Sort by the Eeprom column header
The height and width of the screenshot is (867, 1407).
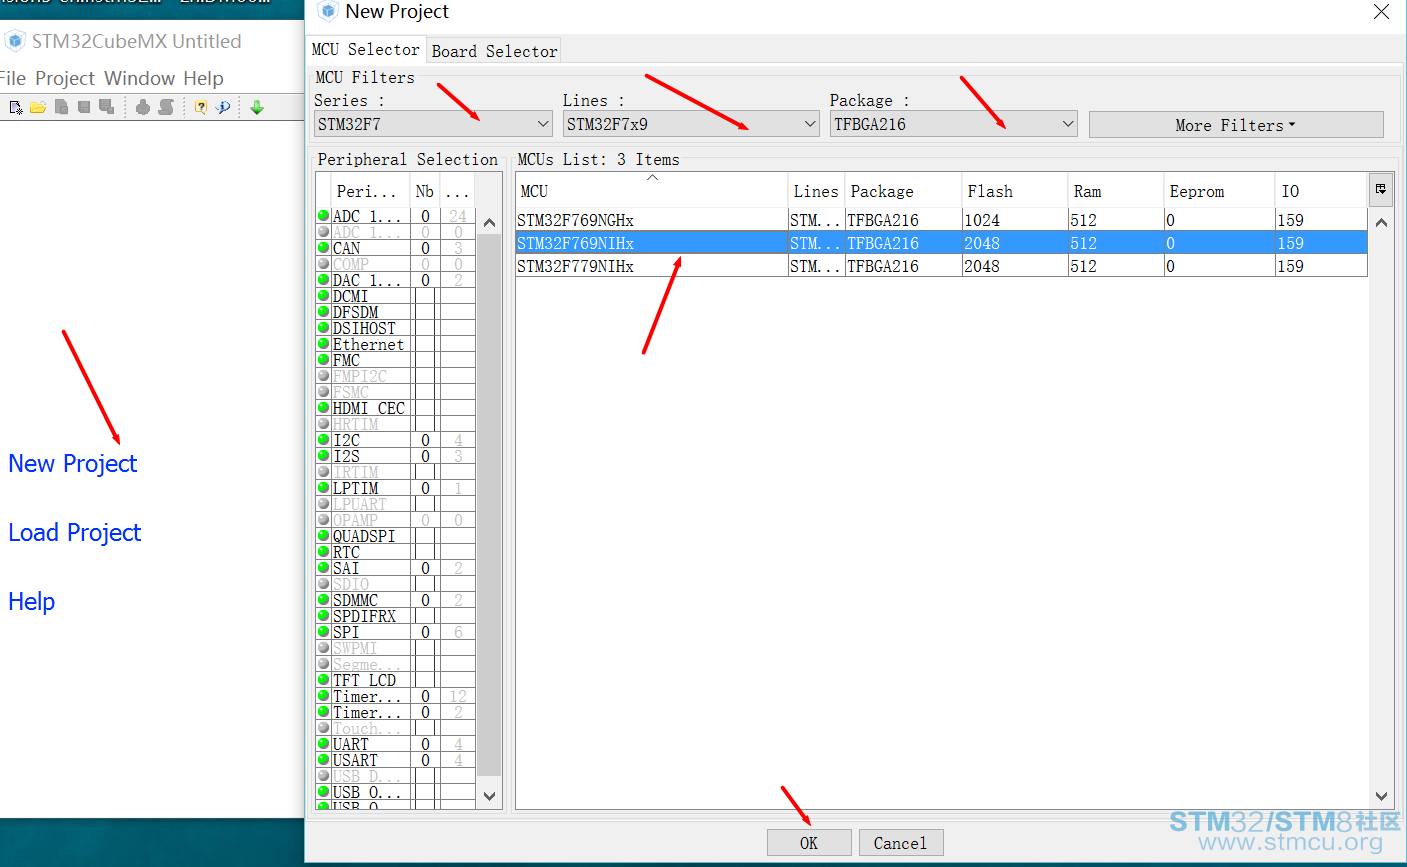coord(1220,191)
